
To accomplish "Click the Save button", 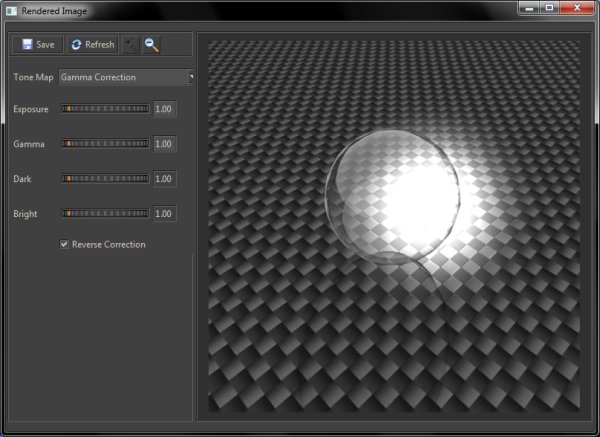I will coord(38,45).
